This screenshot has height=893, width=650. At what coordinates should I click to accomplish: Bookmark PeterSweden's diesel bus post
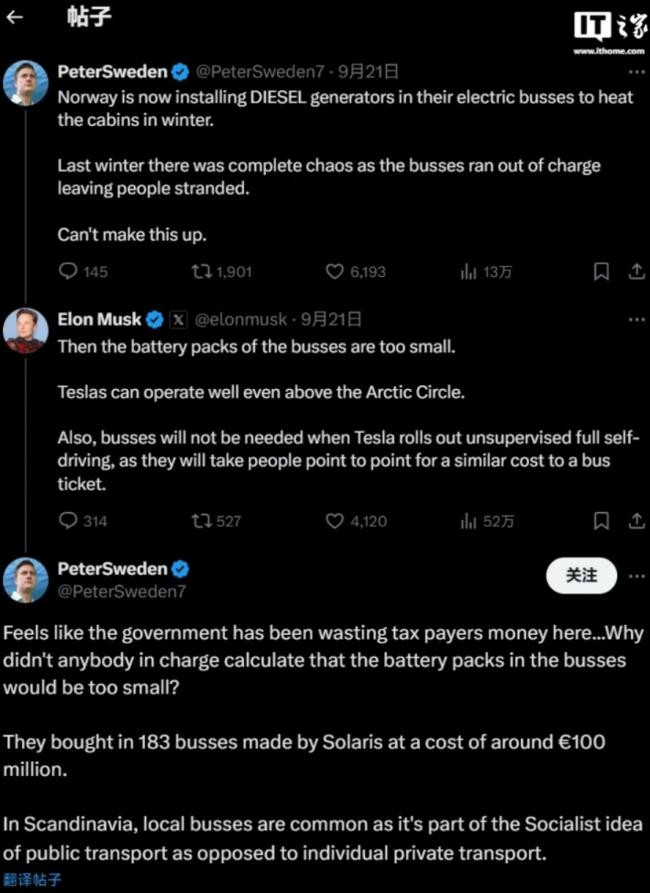pos(601,271)
